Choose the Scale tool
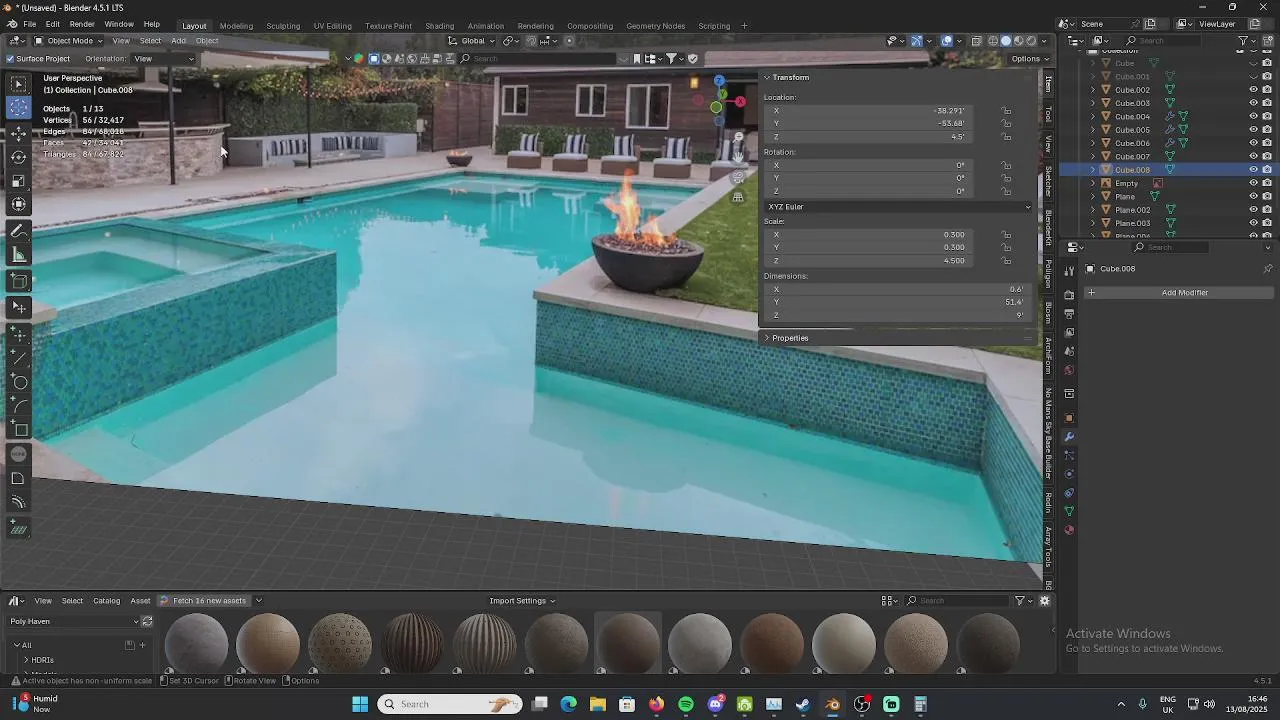Viewport: 1280px width, 720px height. pos(19,181)
